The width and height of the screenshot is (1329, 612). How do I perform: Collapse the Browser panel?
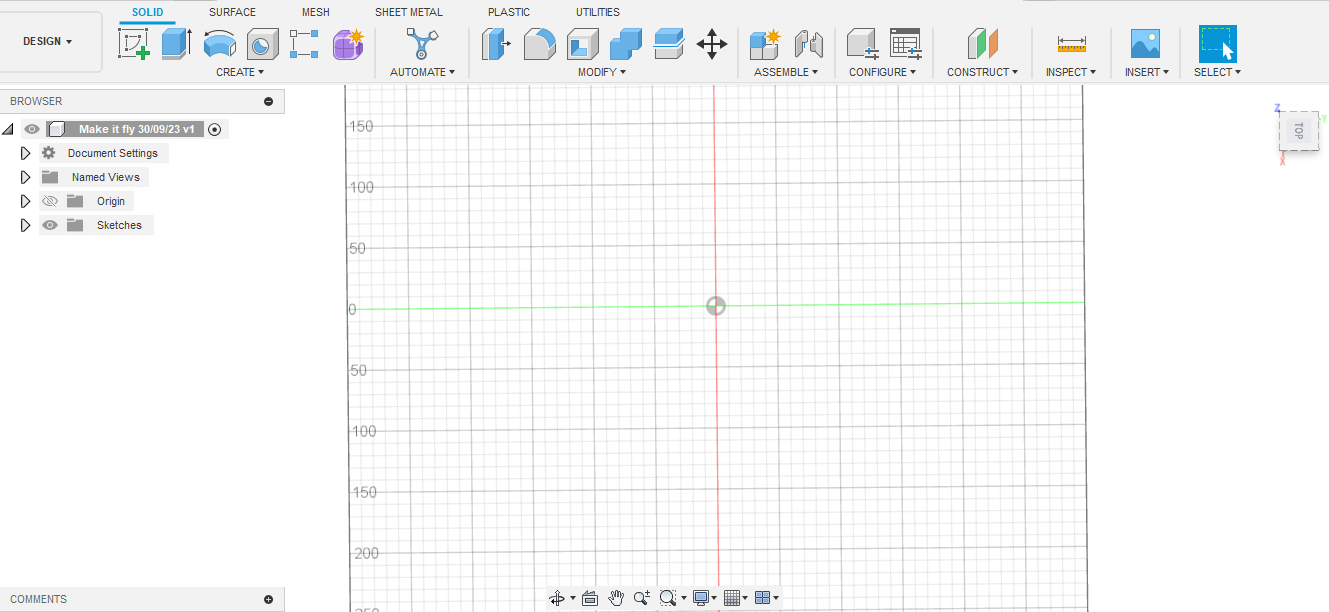pos(268,101)
